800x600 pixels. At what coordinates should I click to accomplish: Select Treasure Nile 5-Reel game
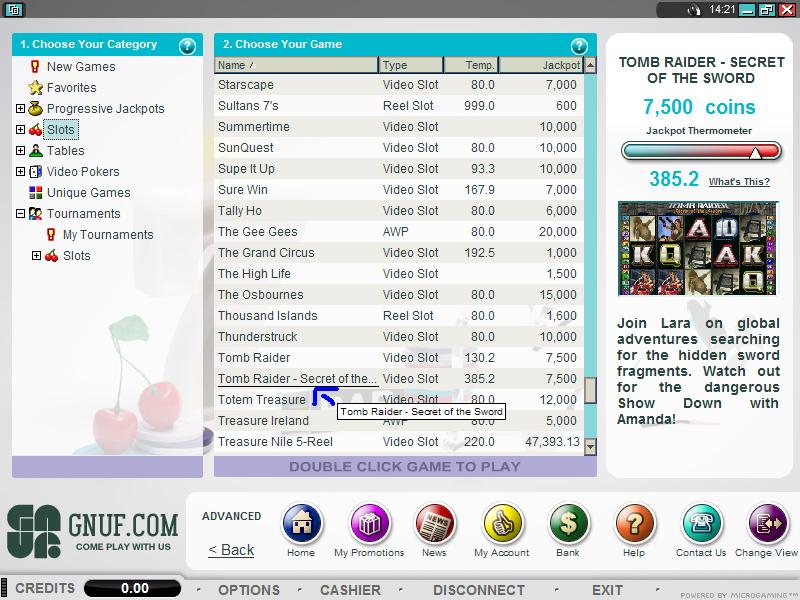point(399,441)
